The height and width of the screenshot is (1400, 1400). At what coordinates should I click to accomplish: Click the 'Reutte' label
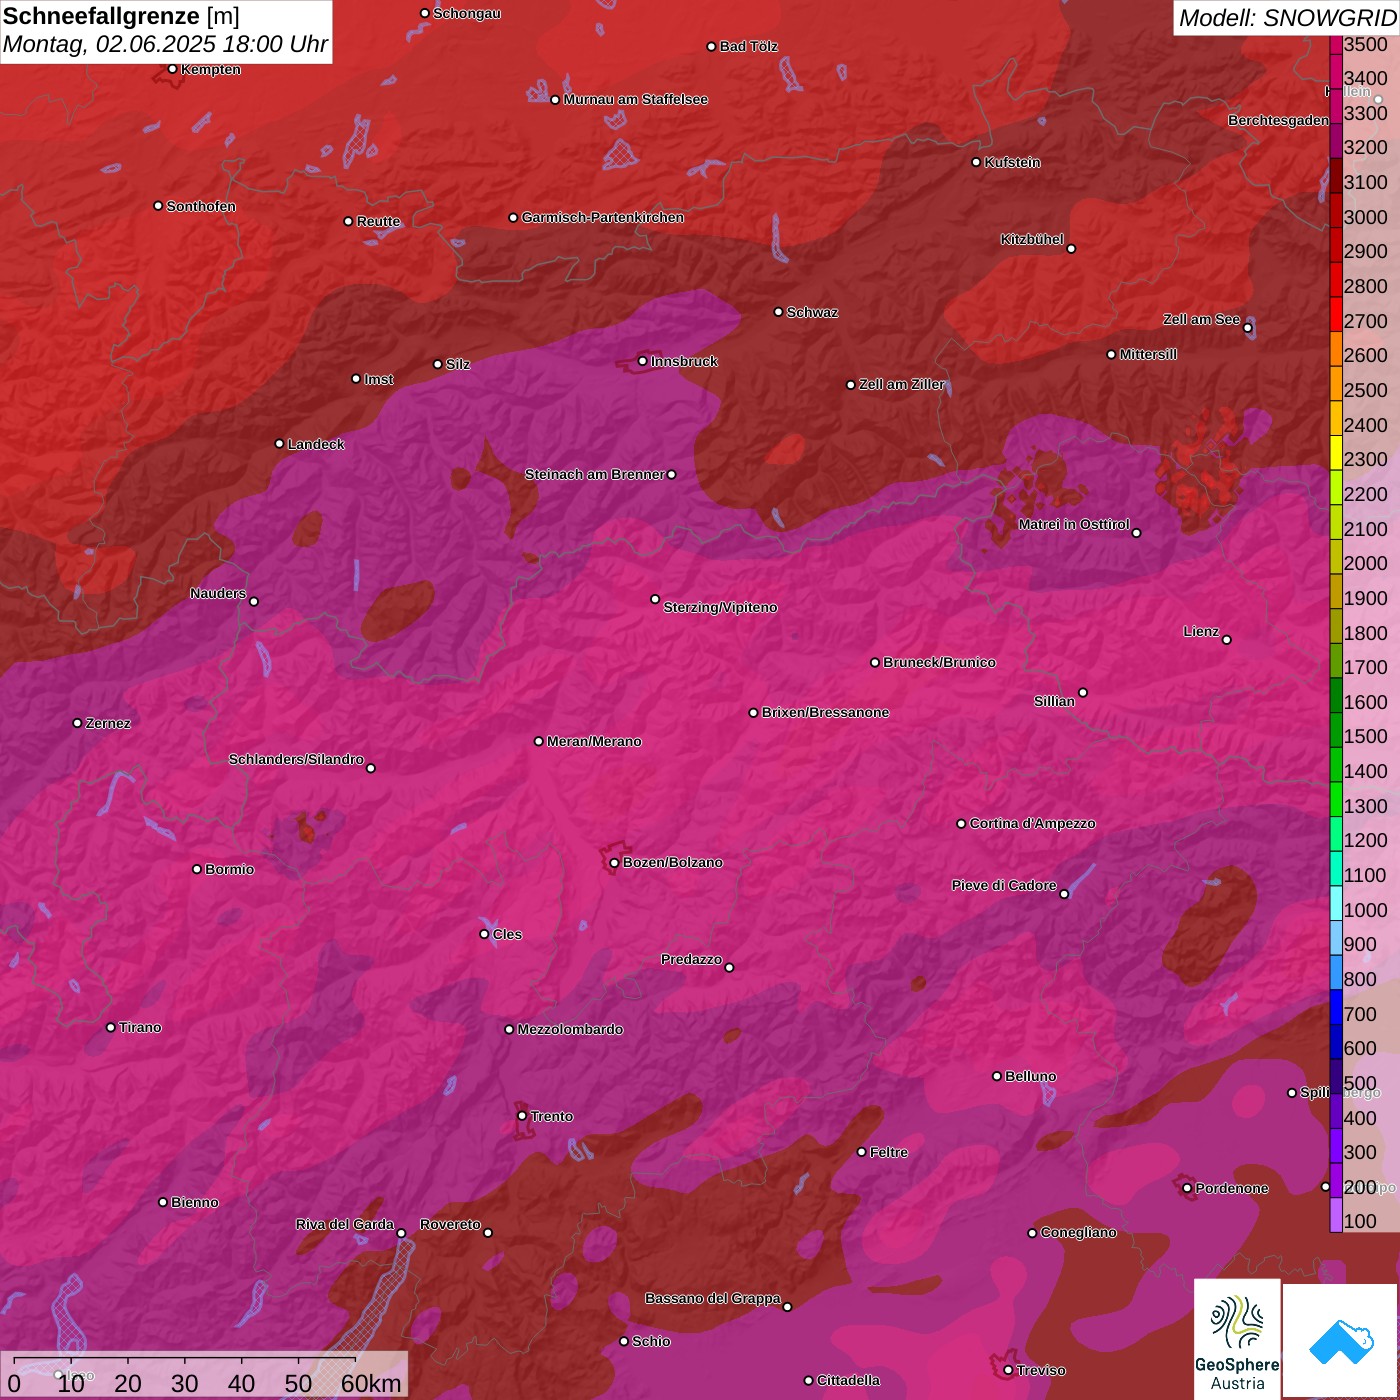pos(378,221)
